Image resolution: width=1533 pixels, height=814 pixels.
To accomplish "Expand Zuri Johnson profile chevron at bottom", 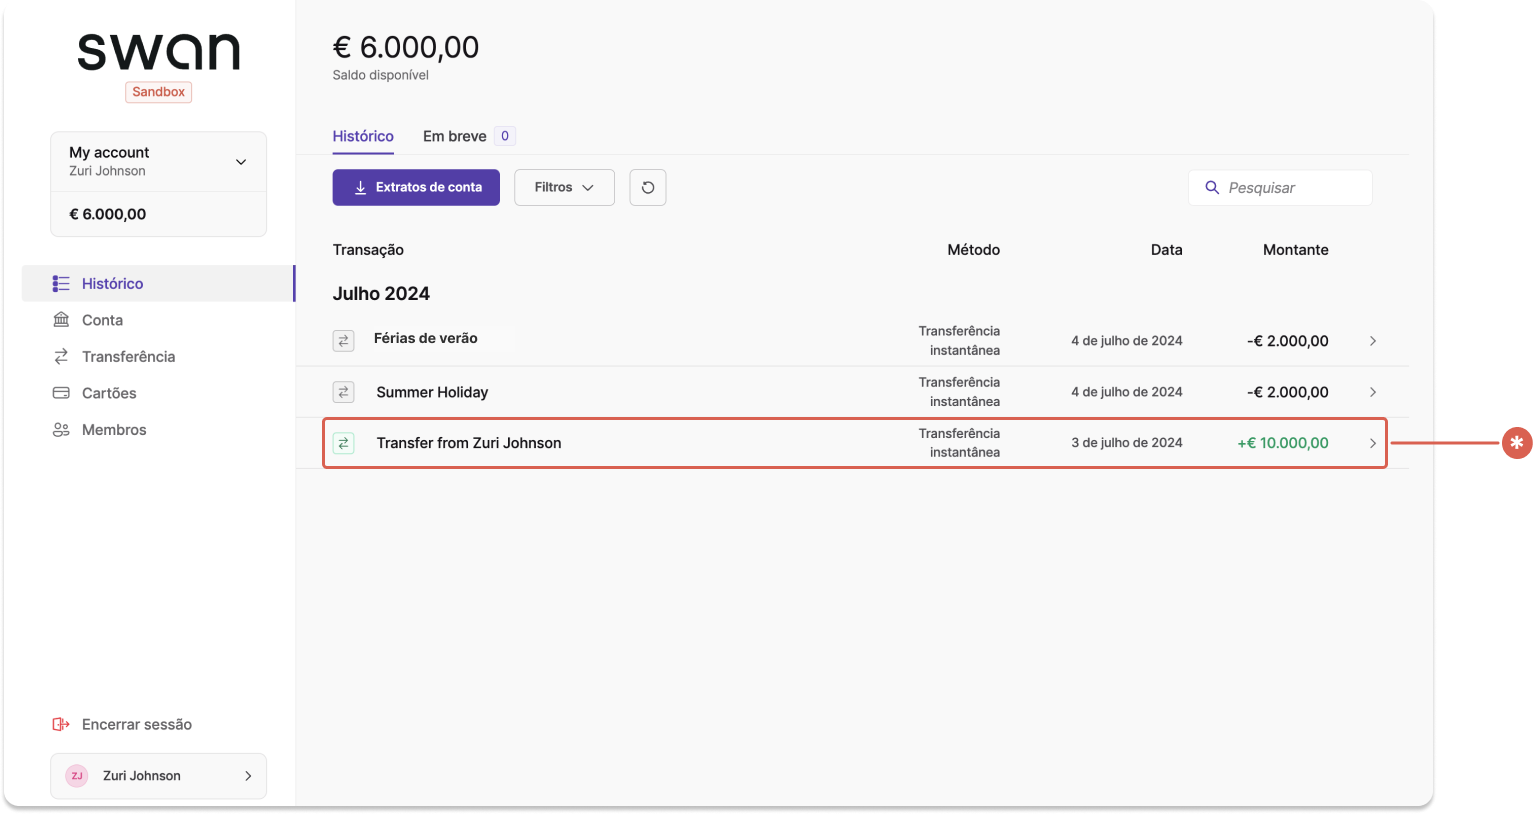I will pos(248,776).
